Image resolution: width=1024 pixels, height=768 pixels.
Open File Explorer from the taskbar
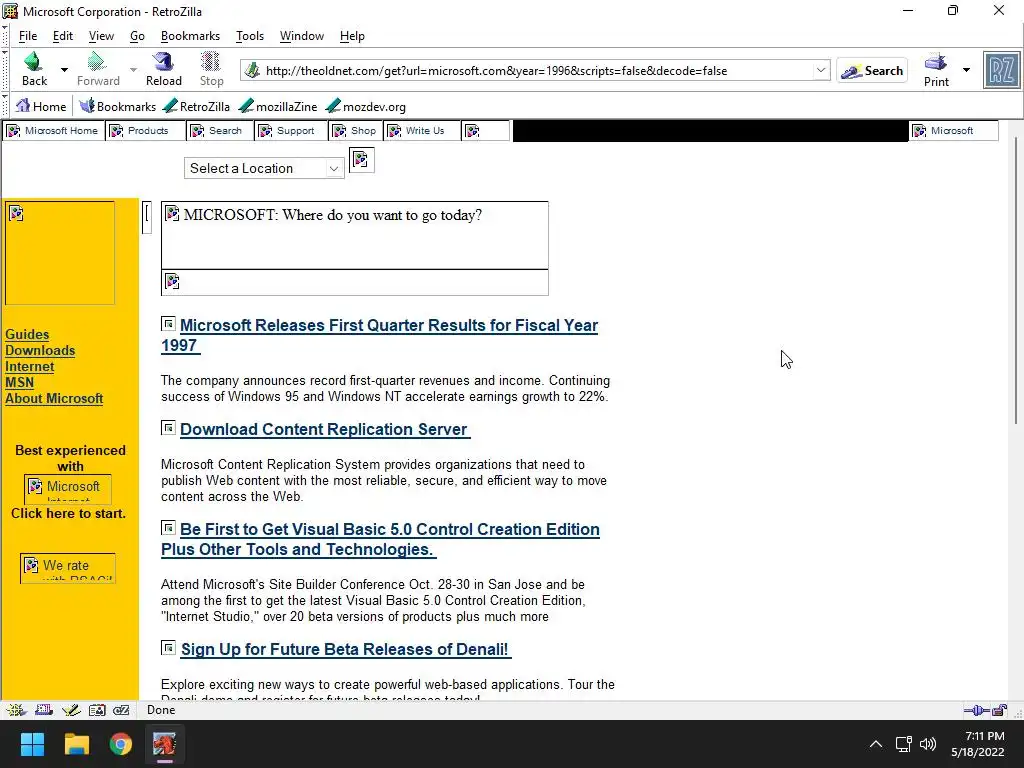(76, 744)
